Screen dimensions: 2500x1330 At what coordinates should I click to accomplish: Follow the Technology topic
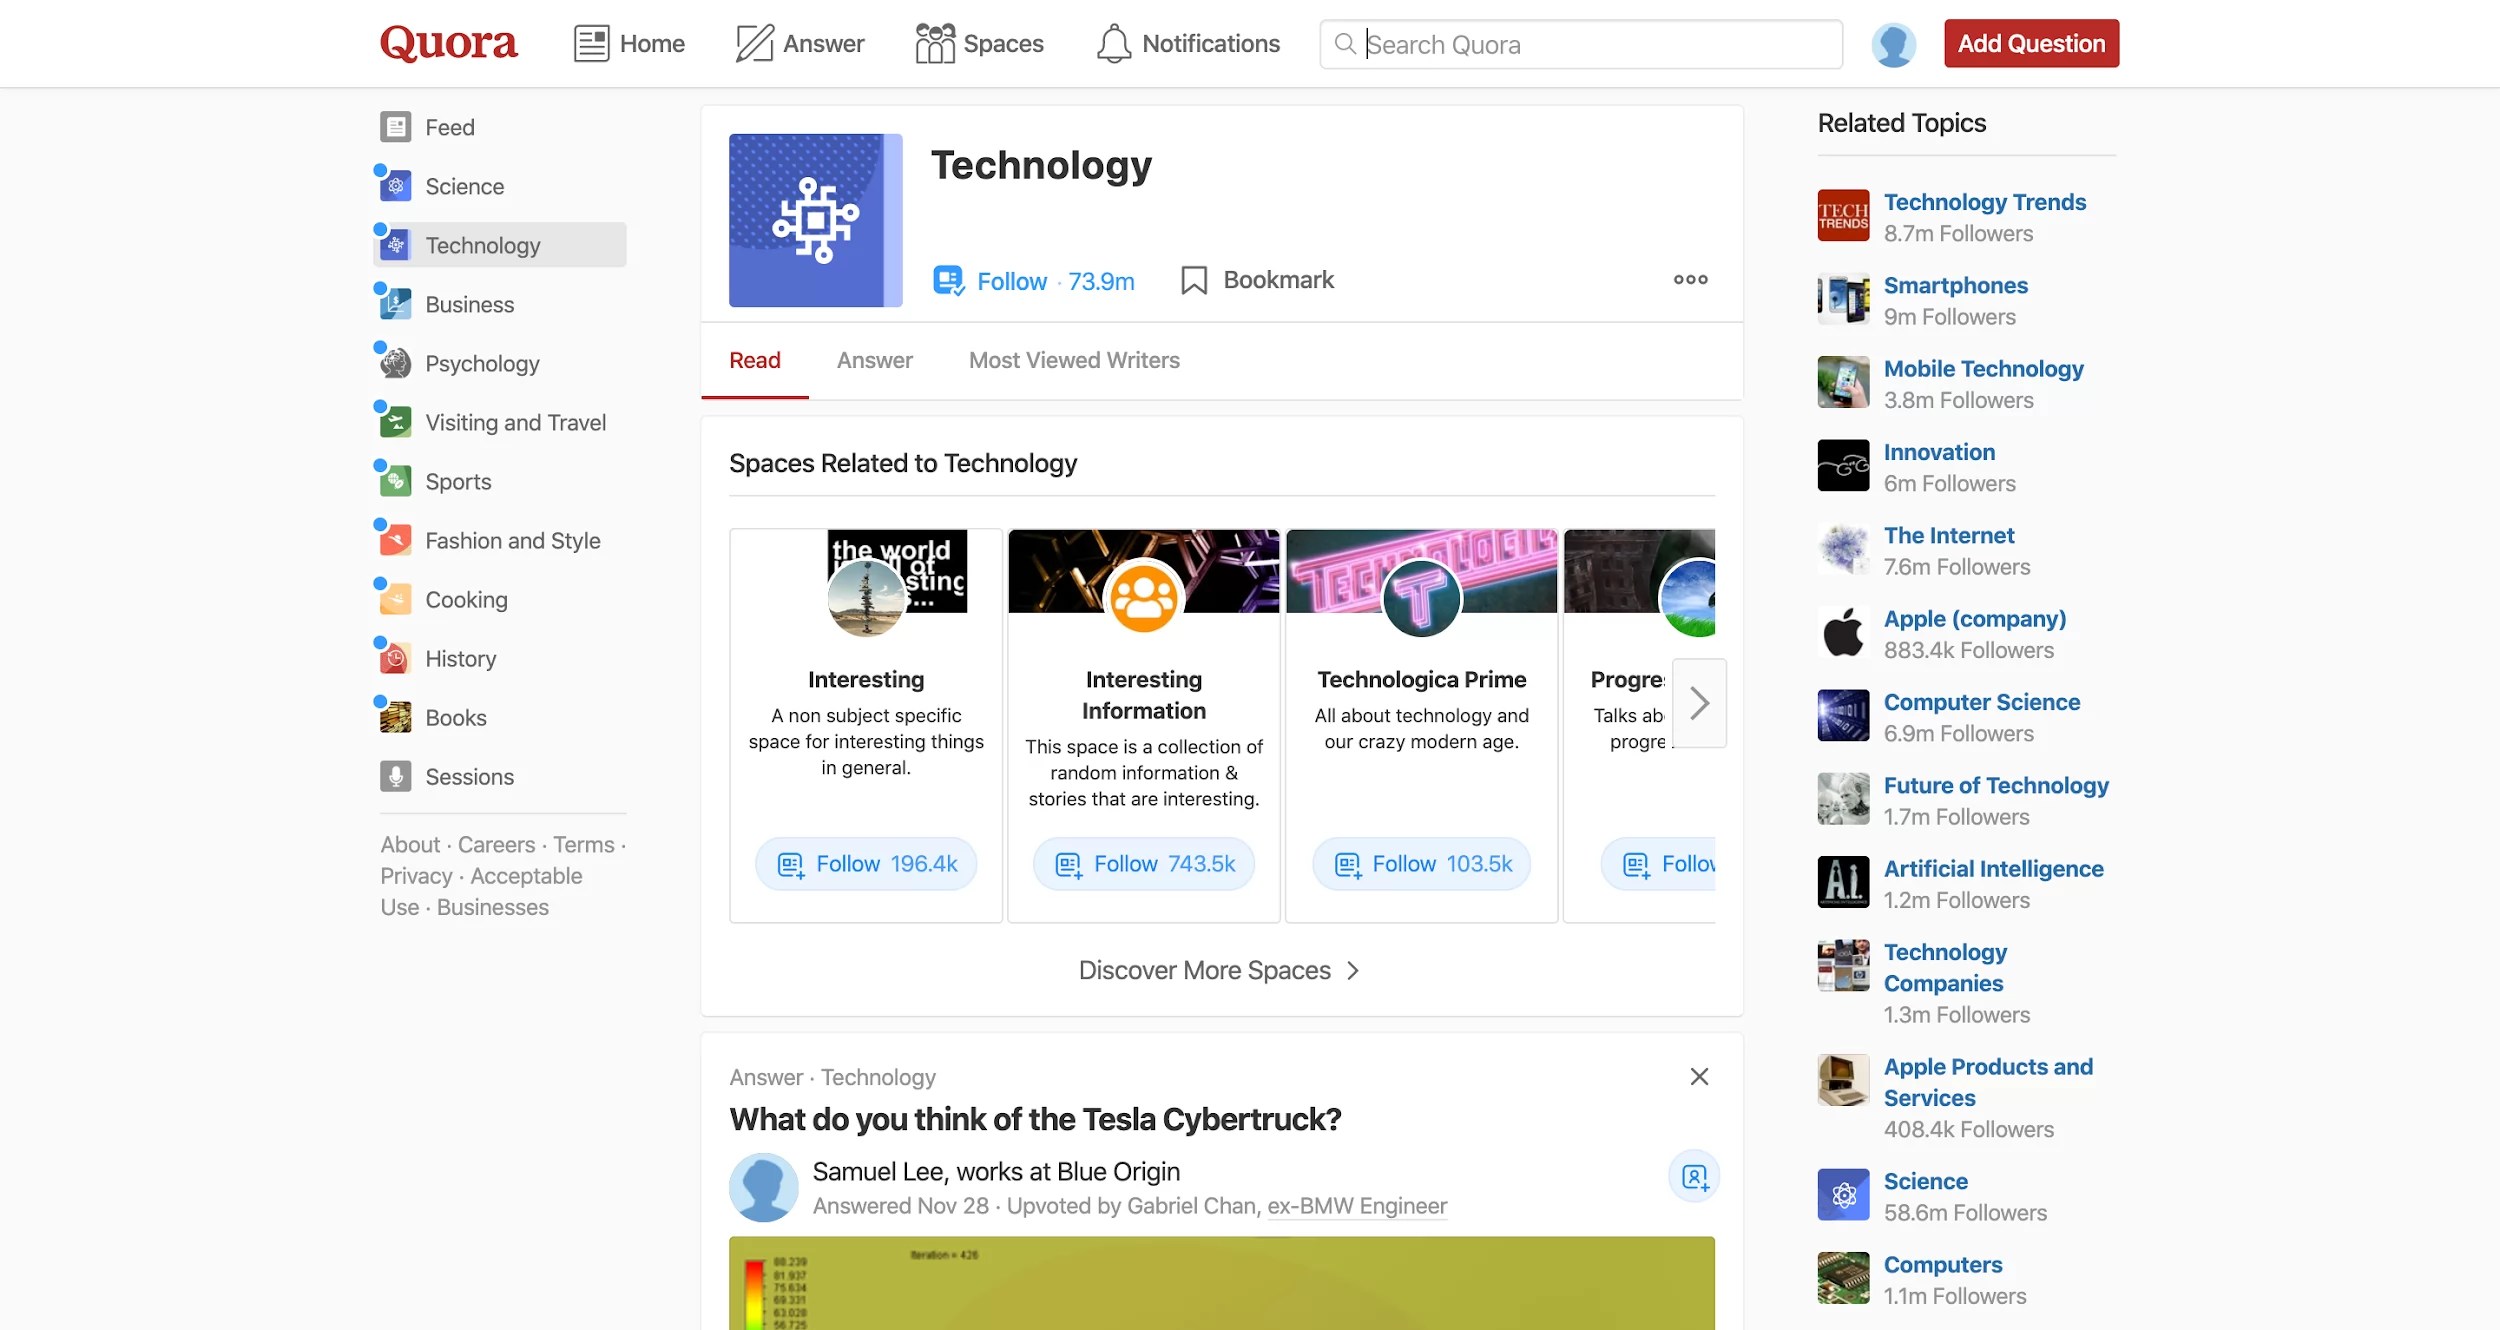pos(1033,281)
